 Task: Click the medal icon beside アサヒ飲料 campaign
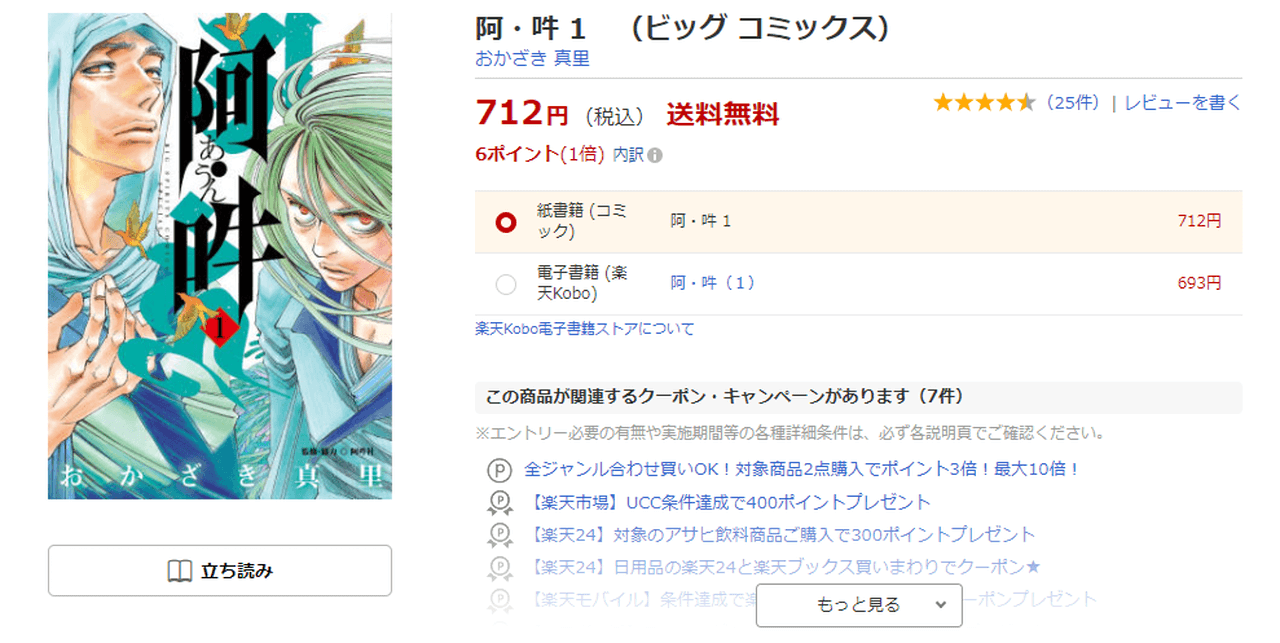[498, 535]
